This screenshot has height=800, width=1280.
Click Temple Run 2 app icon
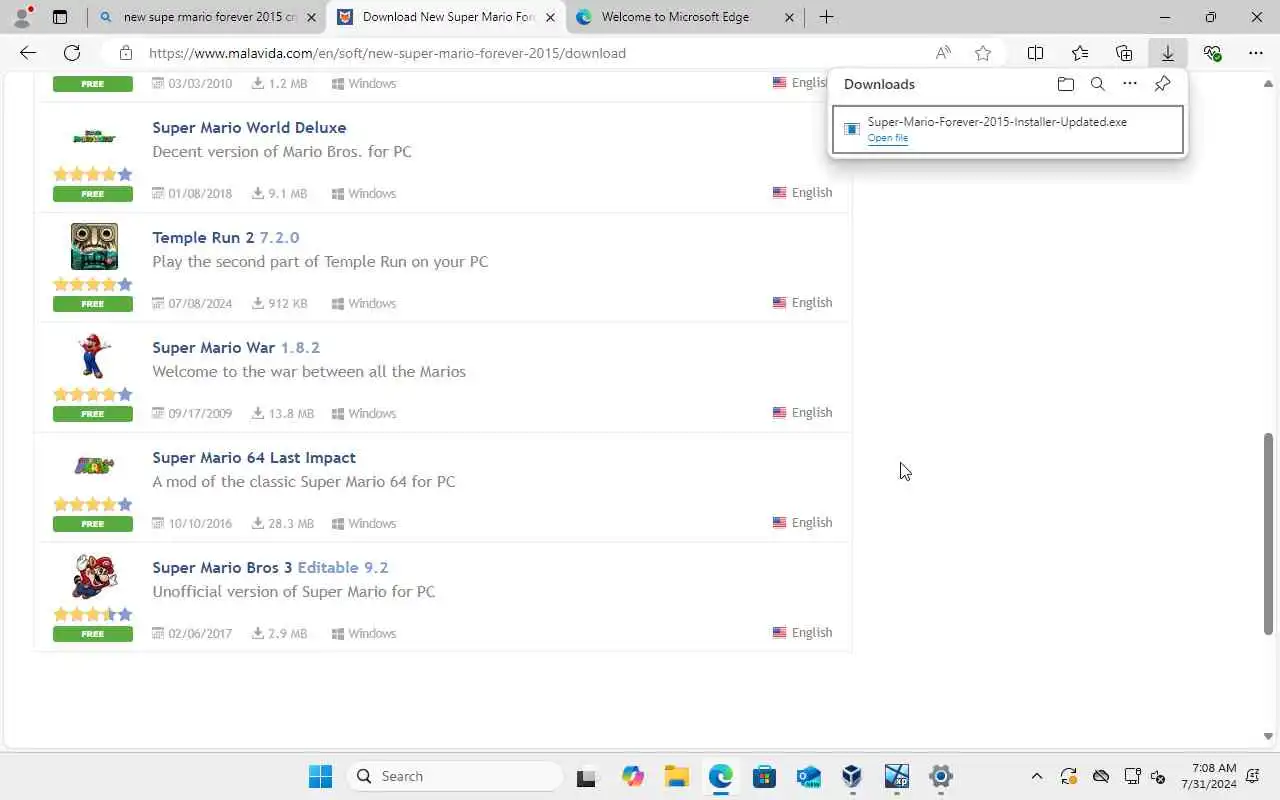[94, 246]
